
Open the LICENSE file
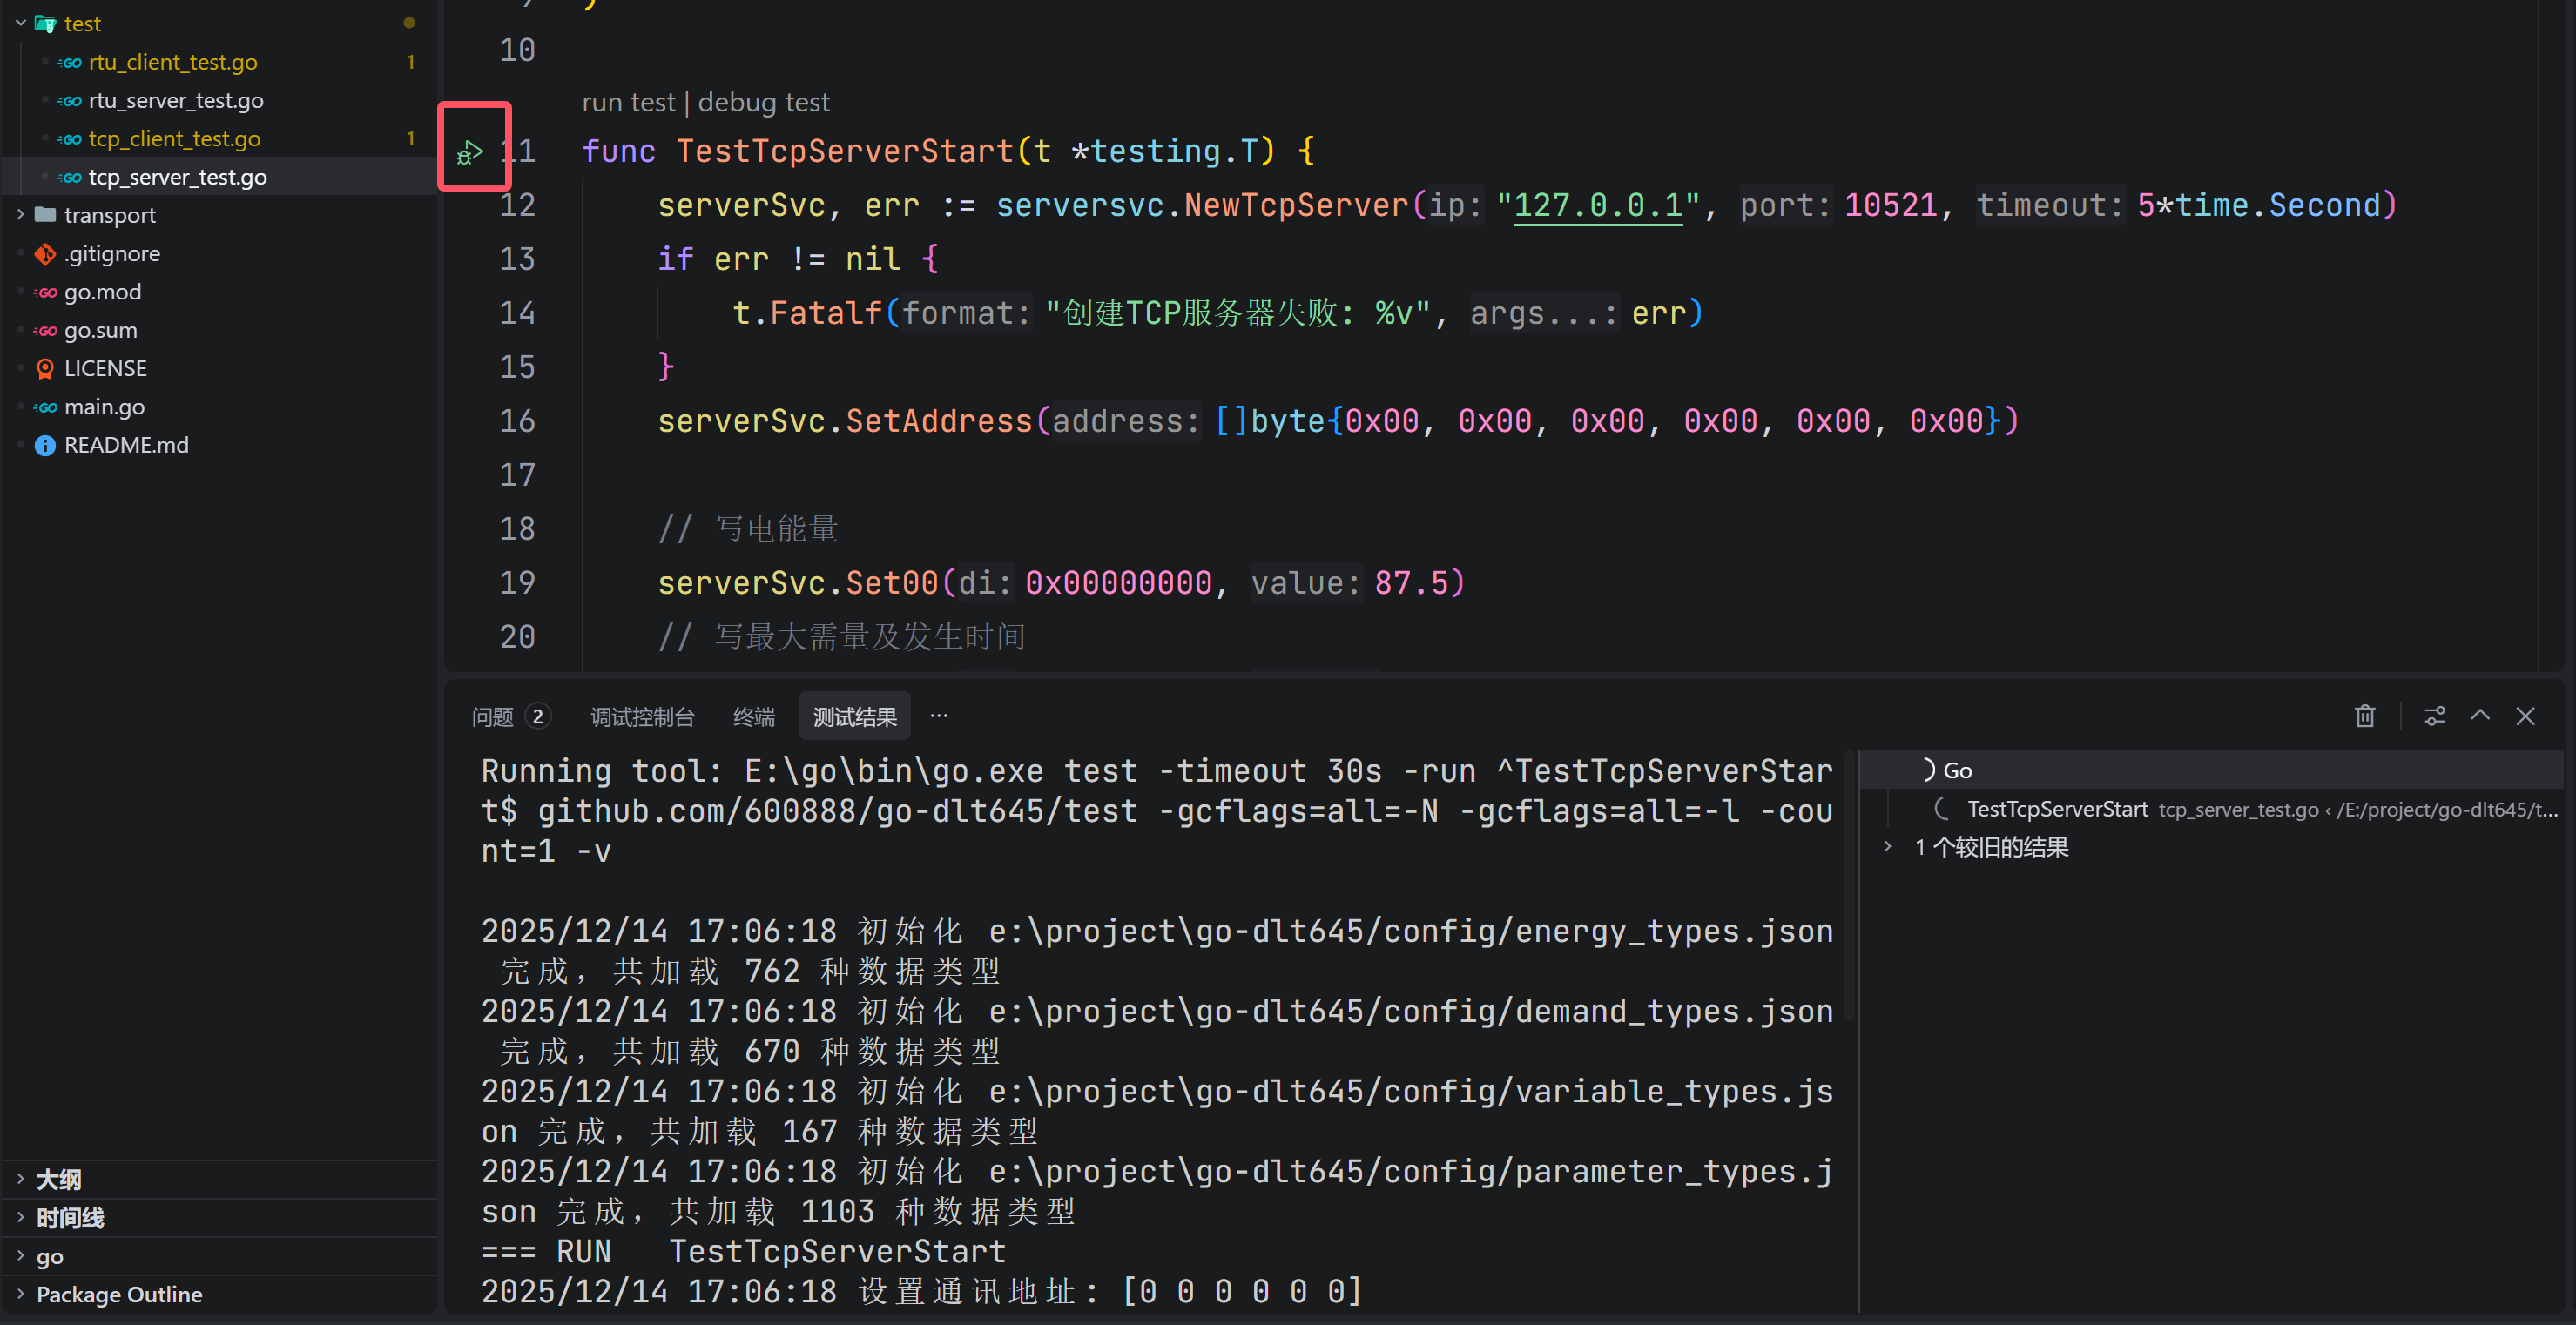[x=105, y=369]
